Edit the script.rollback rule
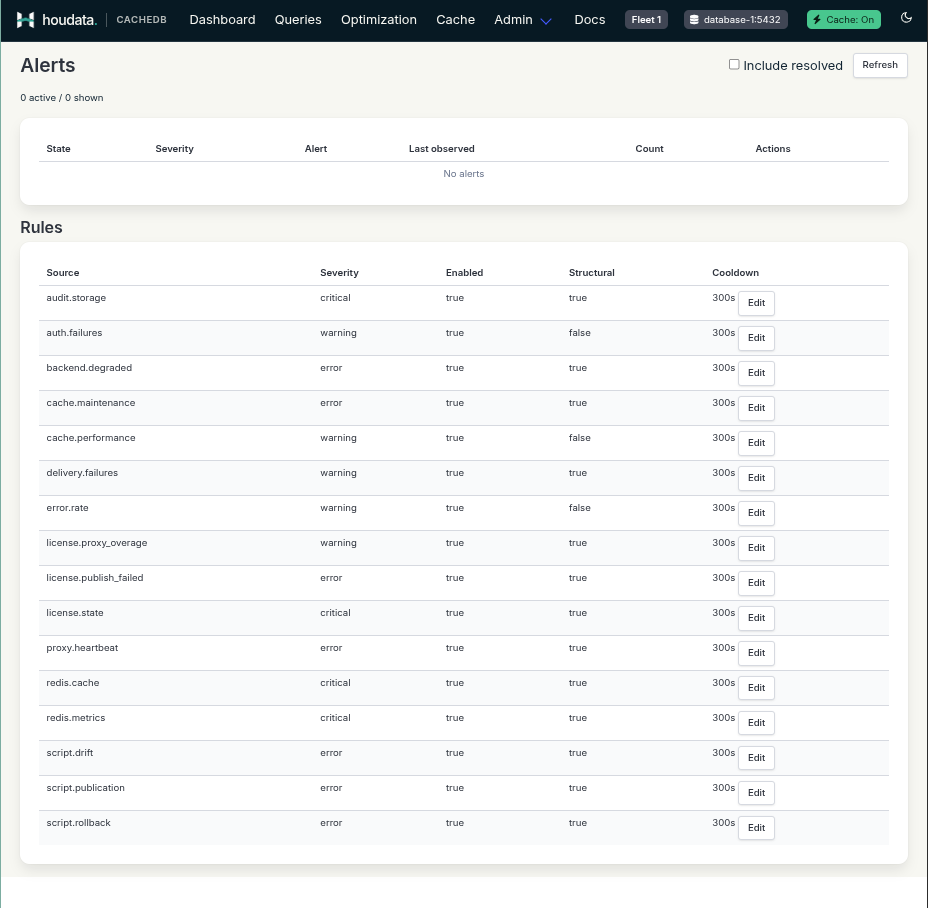 (756, 827)
